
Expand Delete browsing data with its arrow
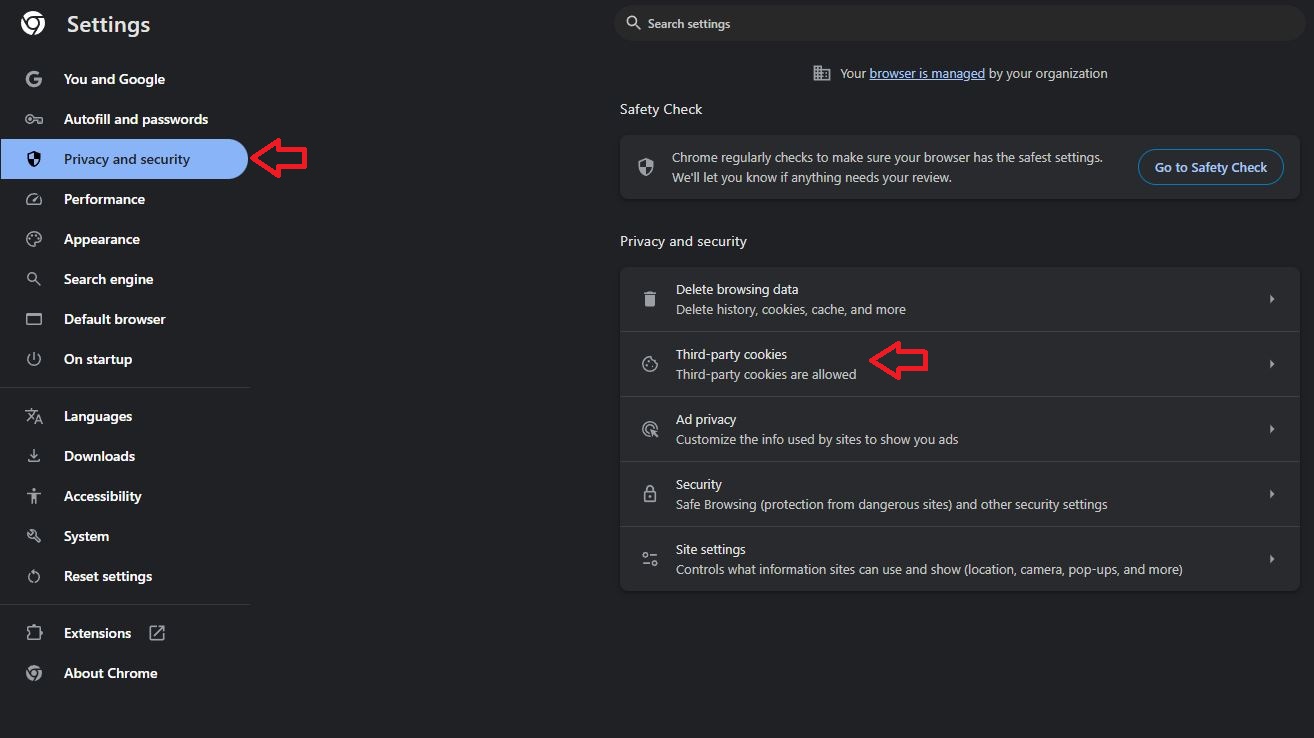tap(1272, 299)
